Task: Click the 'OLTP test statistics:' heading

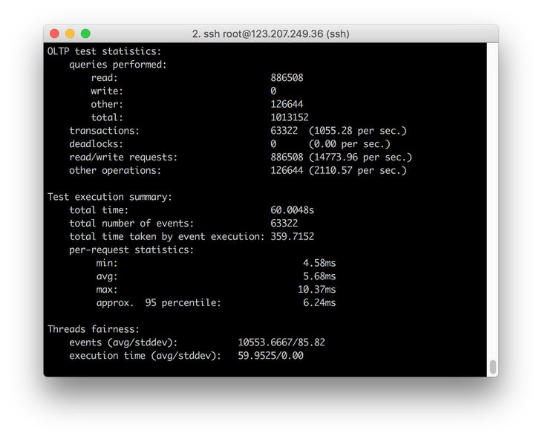Action: coord(104,52)
